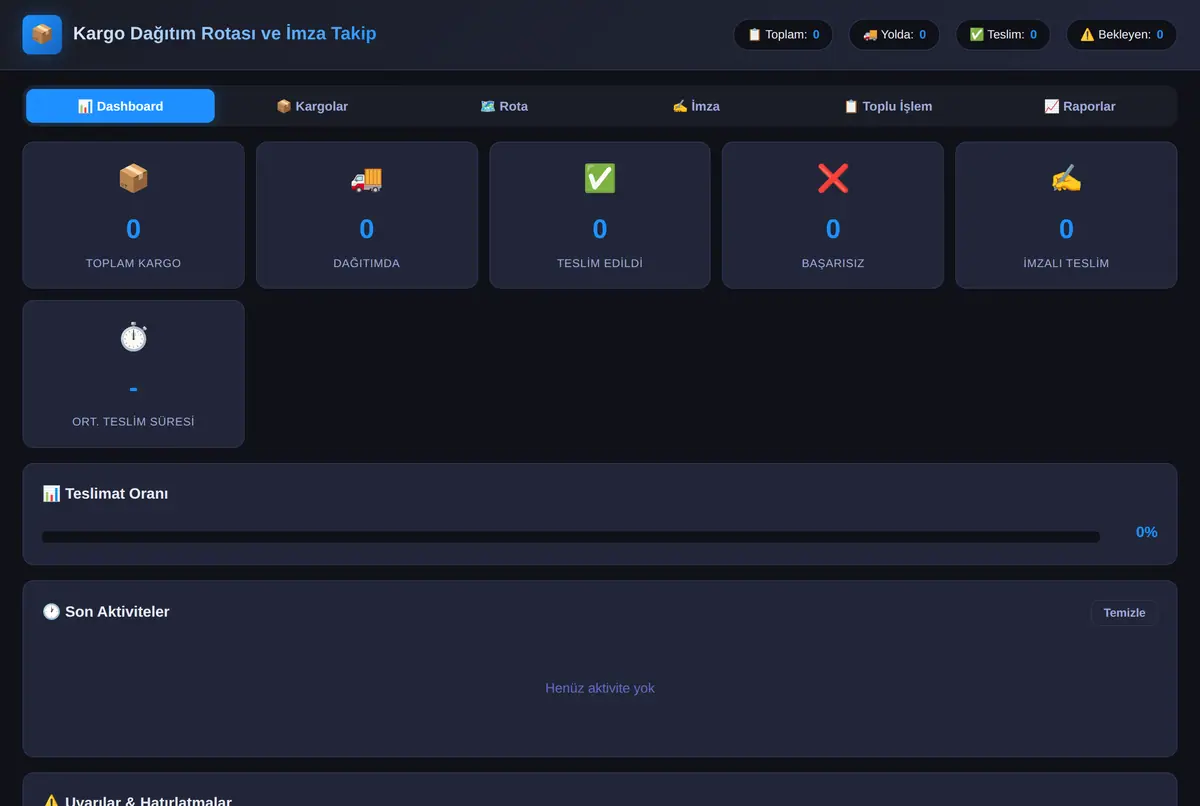Click the Temizle button in Son Aktiviteler

click(x=1124, y=613)
